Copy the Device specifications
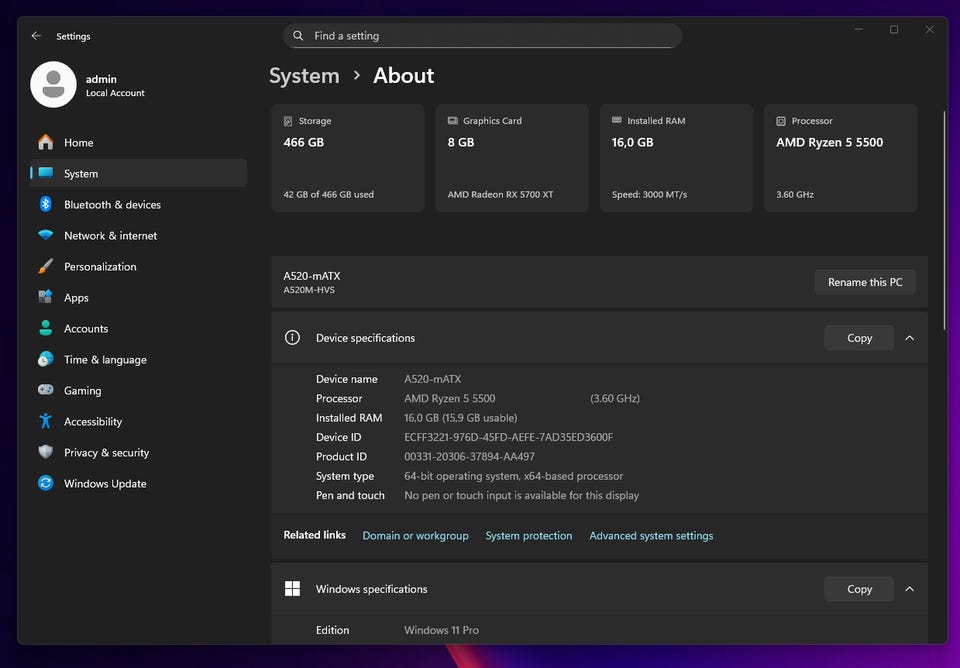Viewport: 960px width, 668px height. tap(859, 338)
